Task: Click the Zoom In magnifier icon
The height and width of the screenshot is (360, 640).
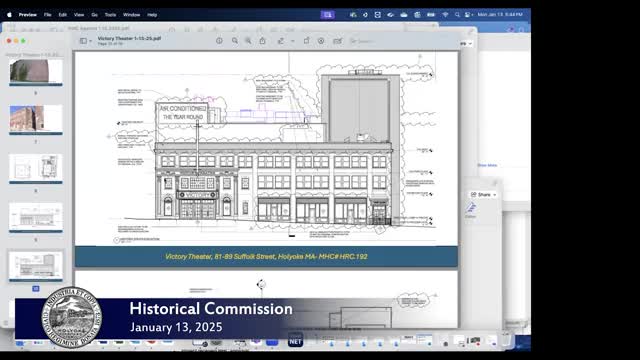Action: [x=248, y=41]
